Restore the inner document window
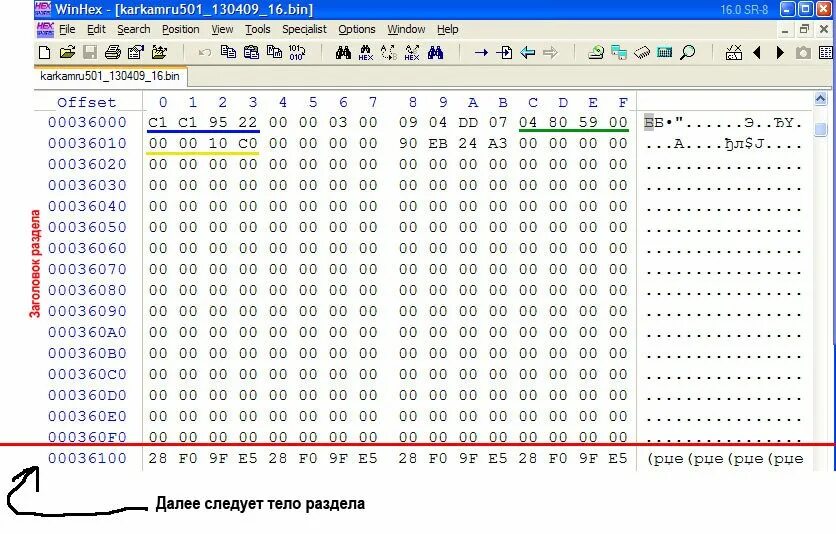Viewport: 836px width, 534px height. (x=804, y=30)
